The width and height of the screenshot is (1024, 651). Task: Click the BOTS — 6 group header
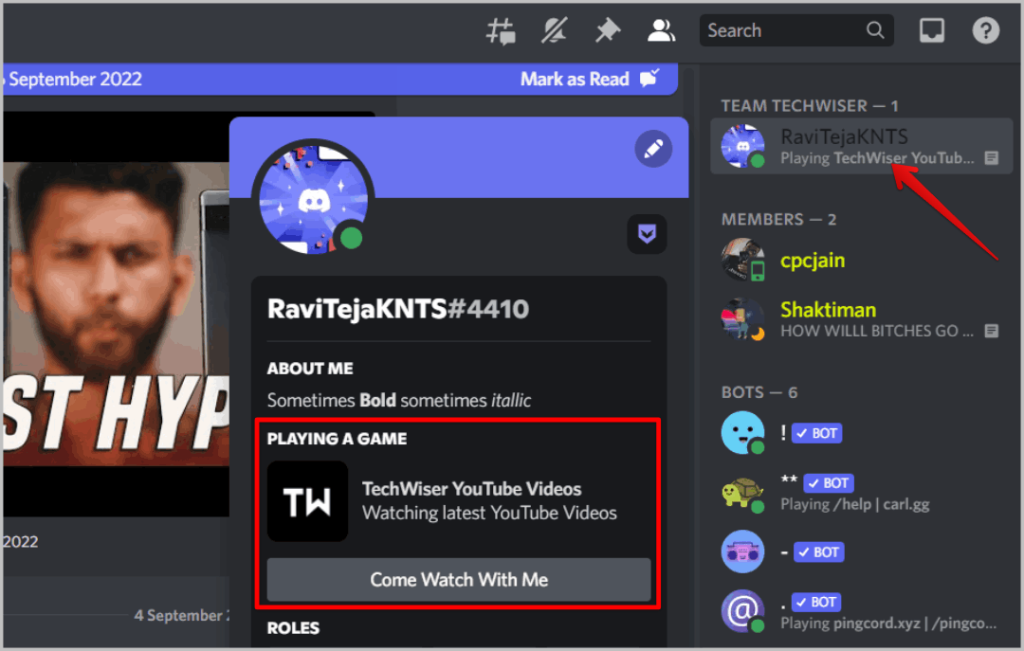pos(759,392)
